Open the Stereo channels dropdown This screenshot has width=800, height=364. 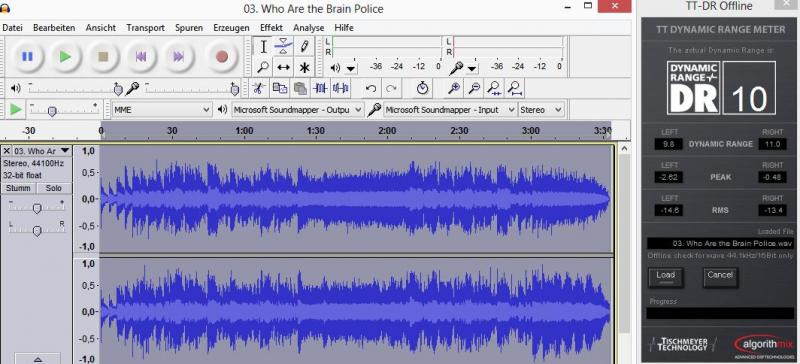[x=541, y=109]
